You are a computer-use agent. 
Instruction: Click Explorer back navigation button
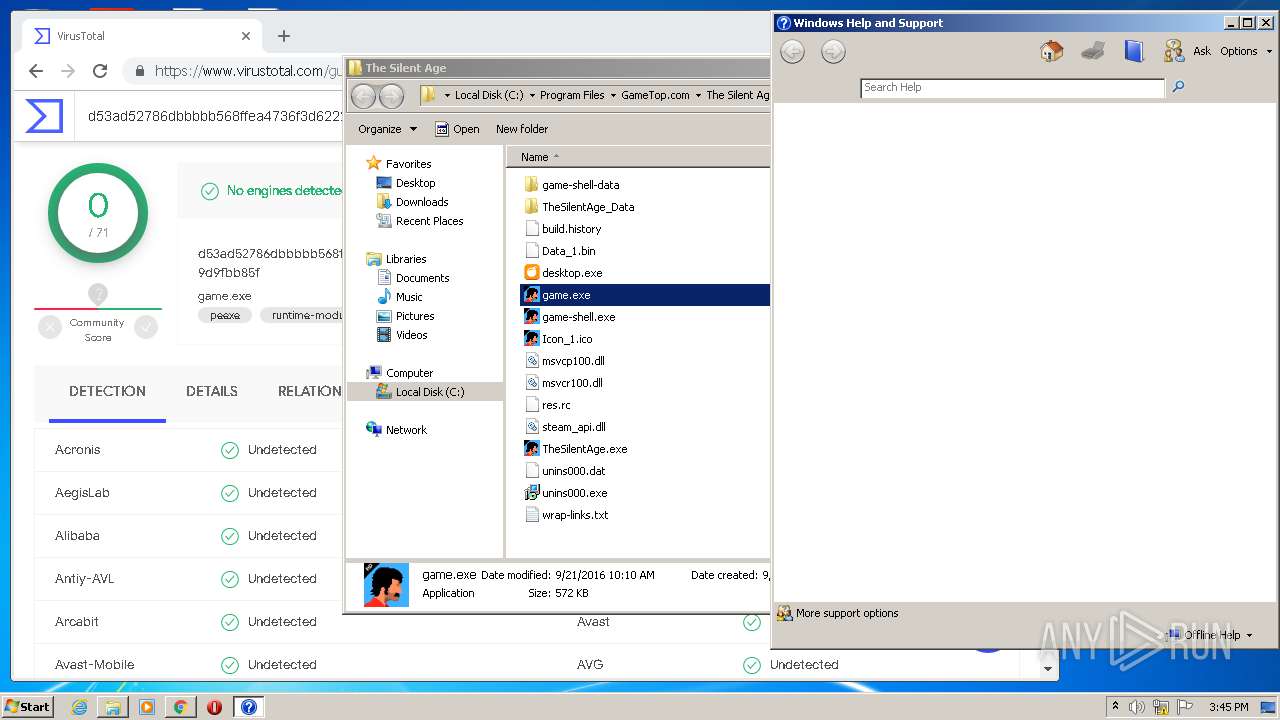[x=363, y=96]
